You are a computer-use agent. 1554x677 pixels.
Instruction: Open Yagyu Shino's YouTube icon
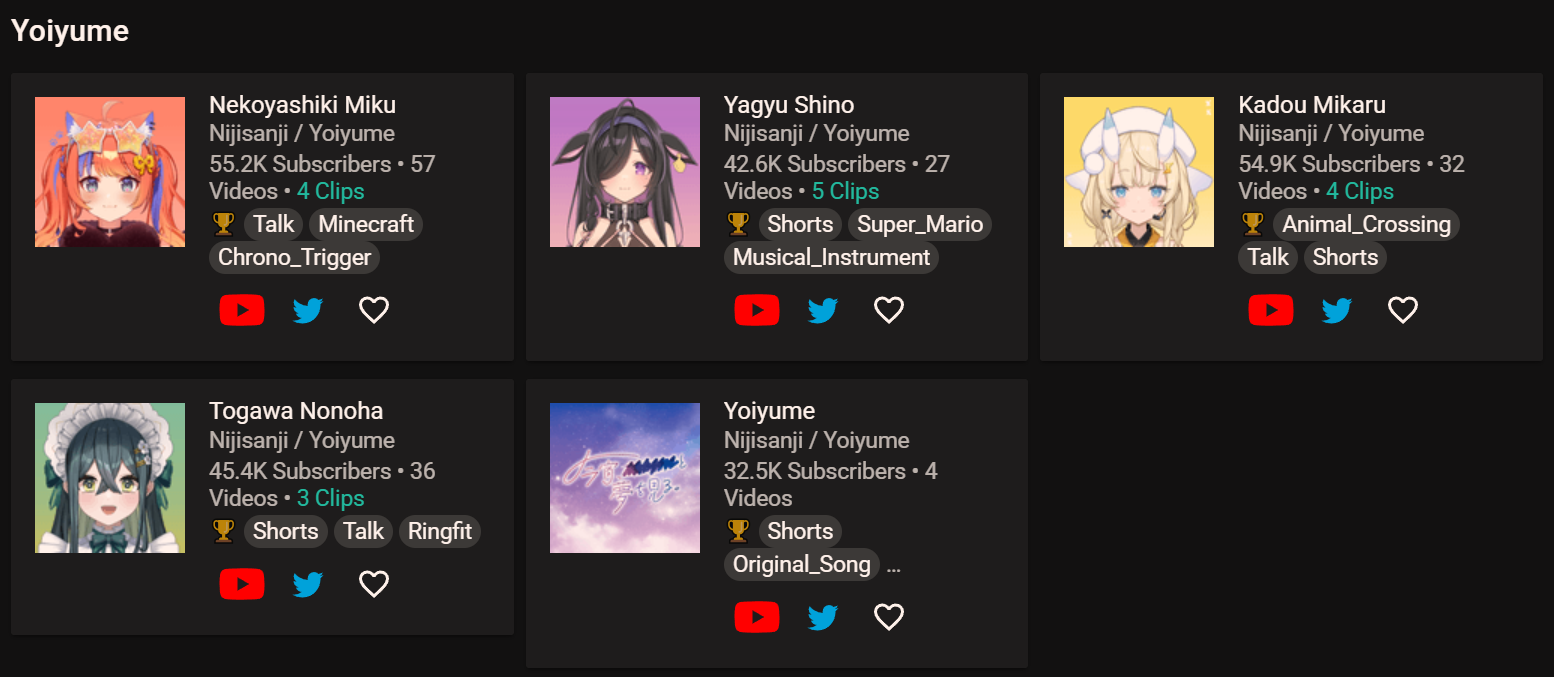pos(757,310)
